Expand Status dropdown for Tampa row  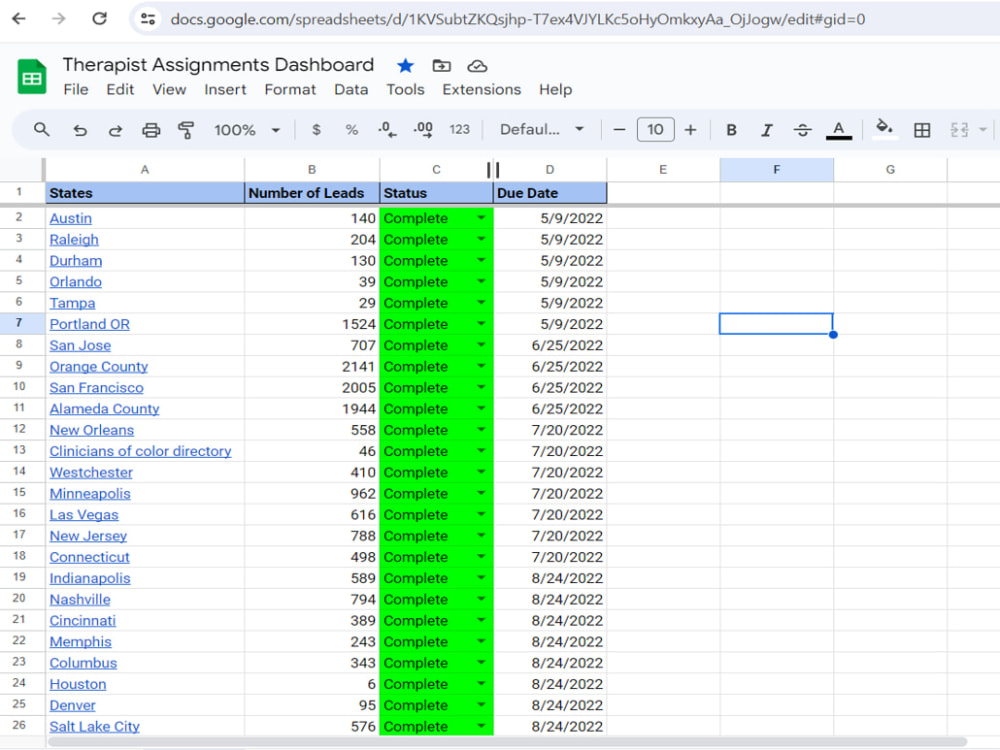coord(482,303)
